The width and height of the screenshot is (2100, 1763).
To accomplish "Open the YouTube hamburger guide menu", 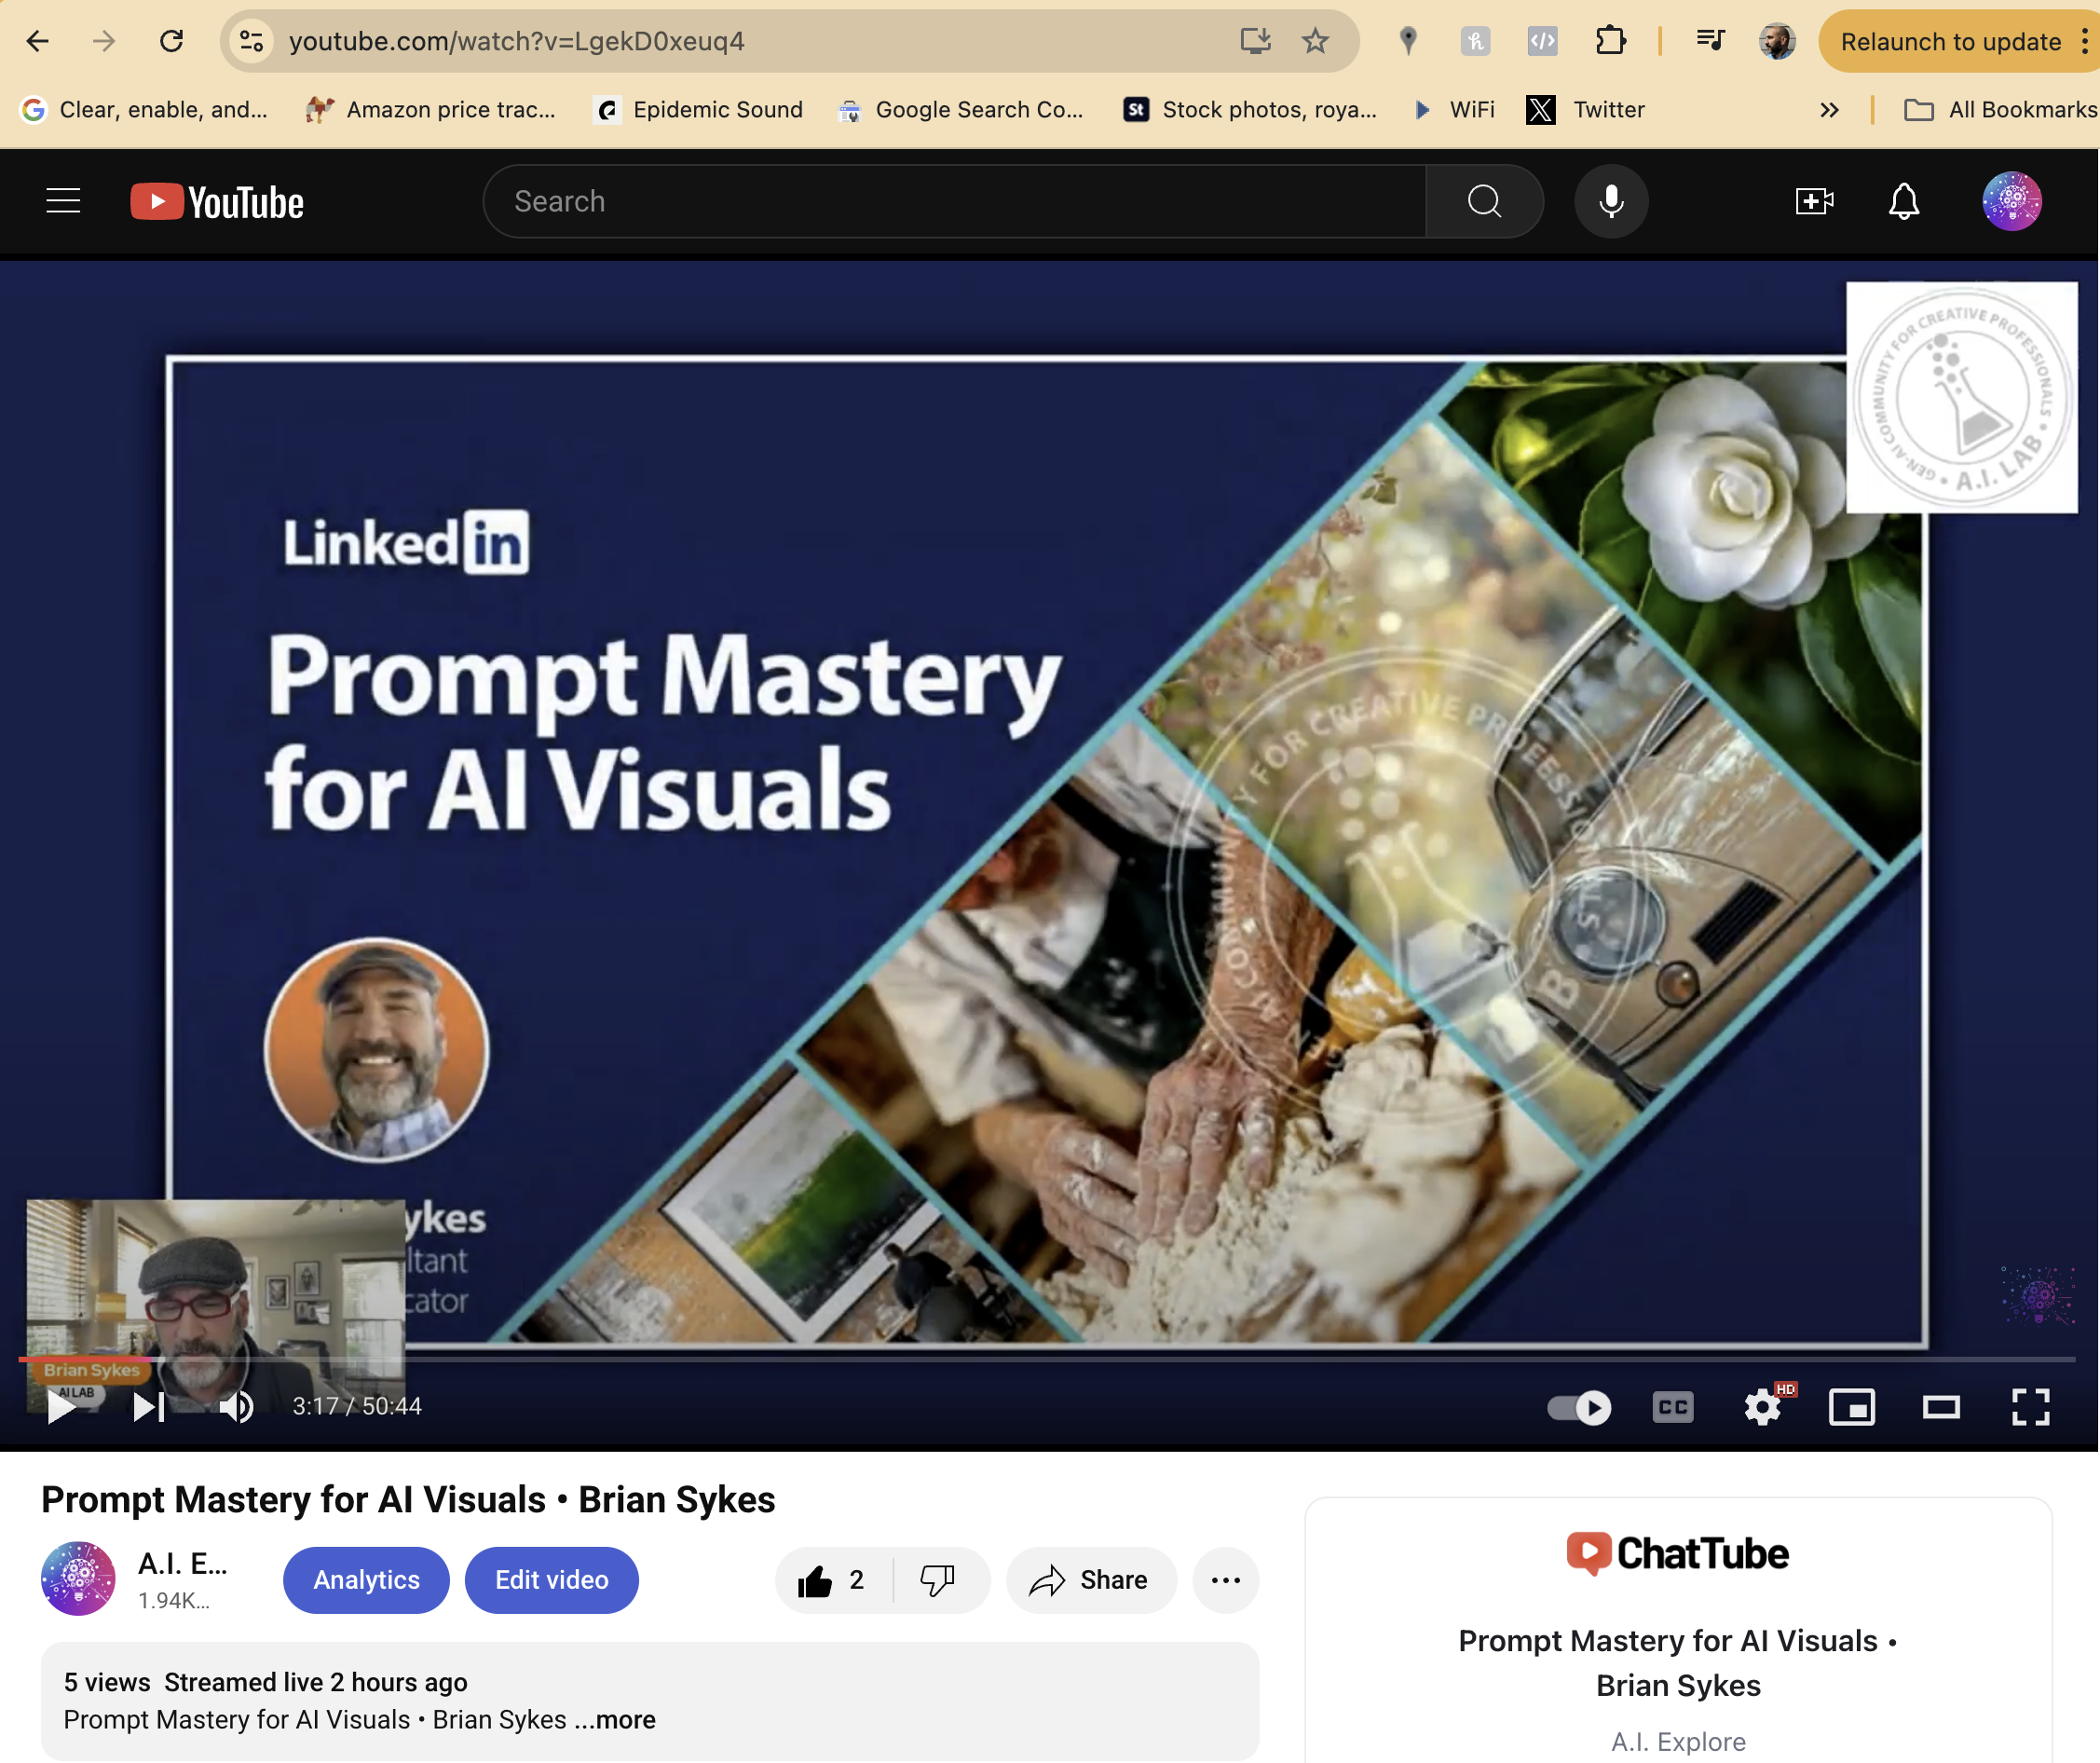I will pyautogui.click(x=63, y=201).
